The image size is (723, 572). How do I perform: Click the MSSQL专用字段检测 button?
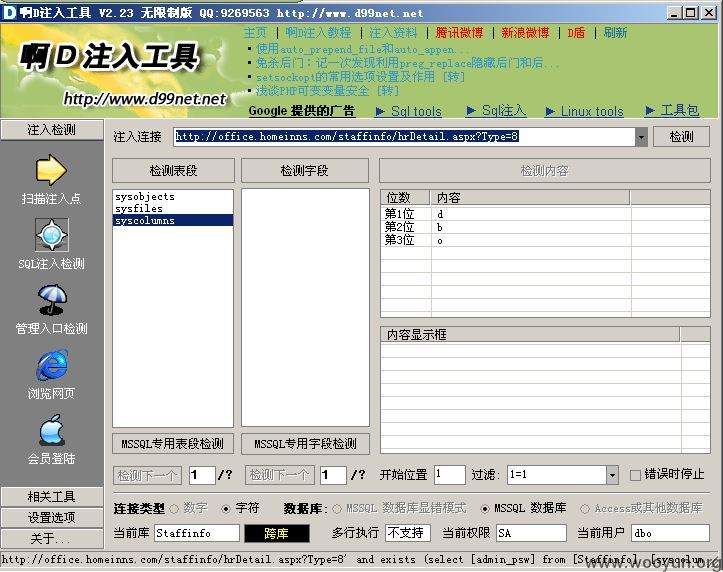click(x=305, y=443)
